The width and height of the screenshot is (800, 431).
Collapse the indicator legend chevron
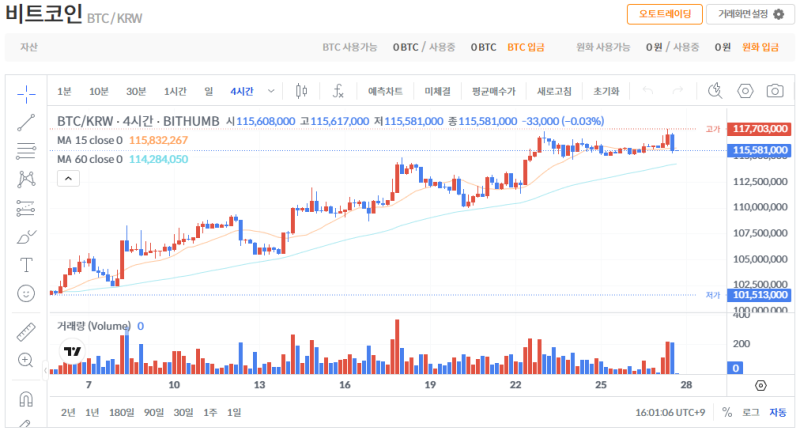[68, 179]
